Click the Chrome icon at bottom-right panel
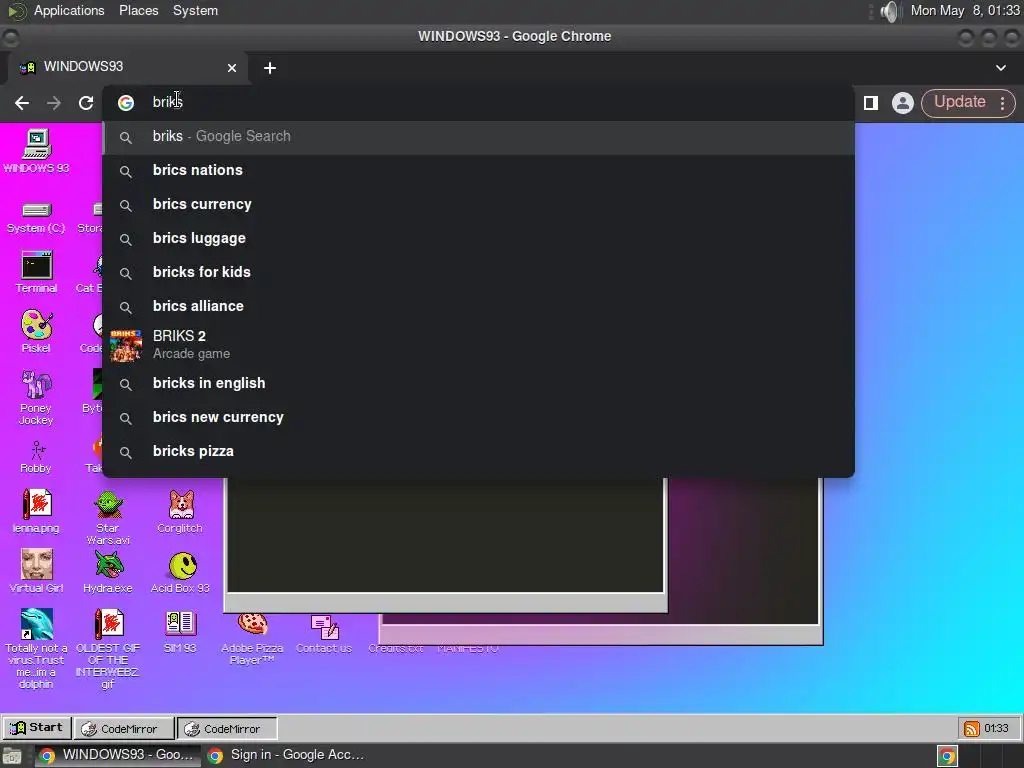The width and height of the screenshot is (1024, 768). pos(948,756)
